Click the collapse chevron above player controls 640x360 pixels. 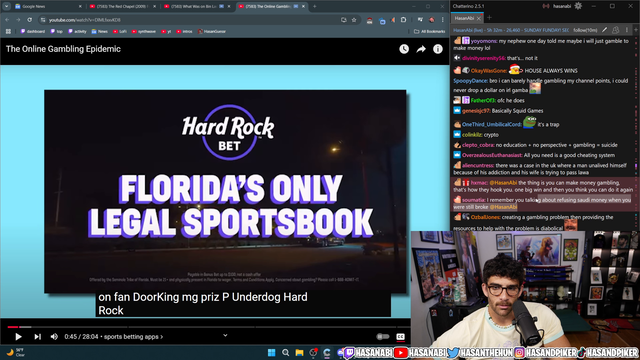click(225, 336)
